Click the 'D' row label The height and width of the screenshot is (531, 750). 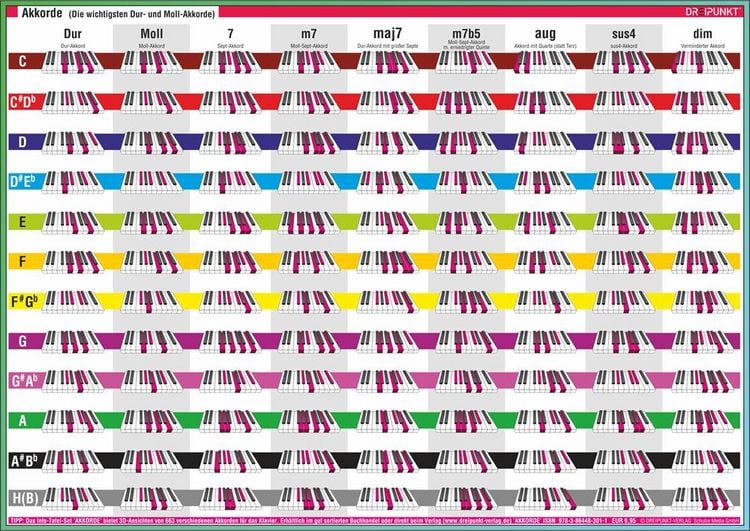coord(22,142)
